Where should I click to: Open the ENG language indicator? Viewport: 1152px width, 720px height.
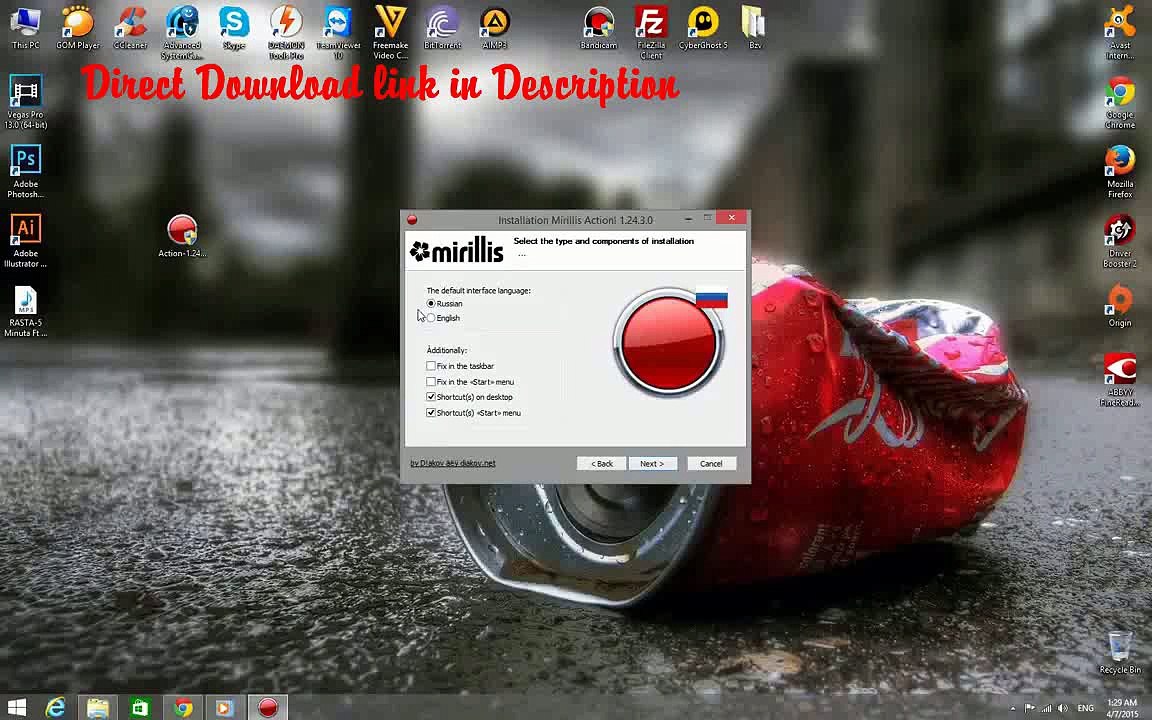[x=1085, y=708]
